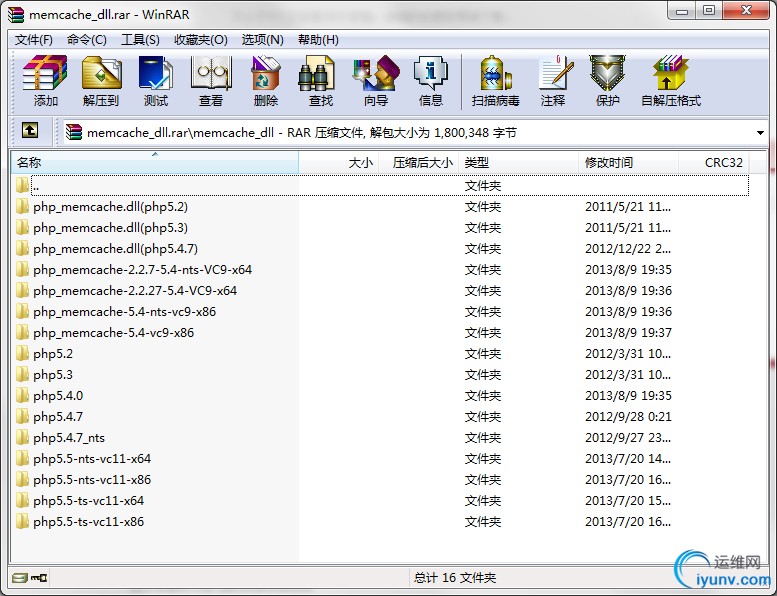The height and width of the screenshot is (596, 777).
Task: Go up one folder level arrow button
Action: [x=30, y=131]
